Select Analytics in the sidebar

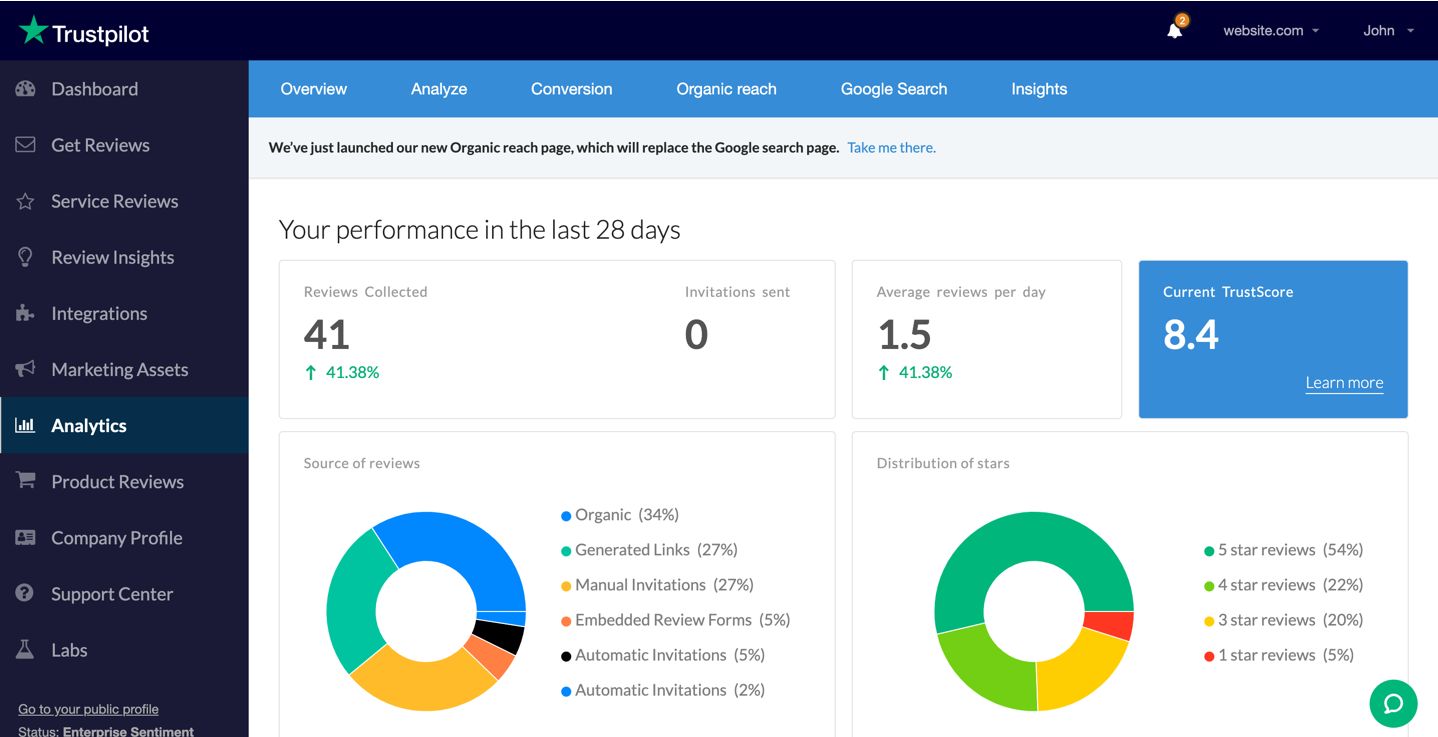click(124, 425)
